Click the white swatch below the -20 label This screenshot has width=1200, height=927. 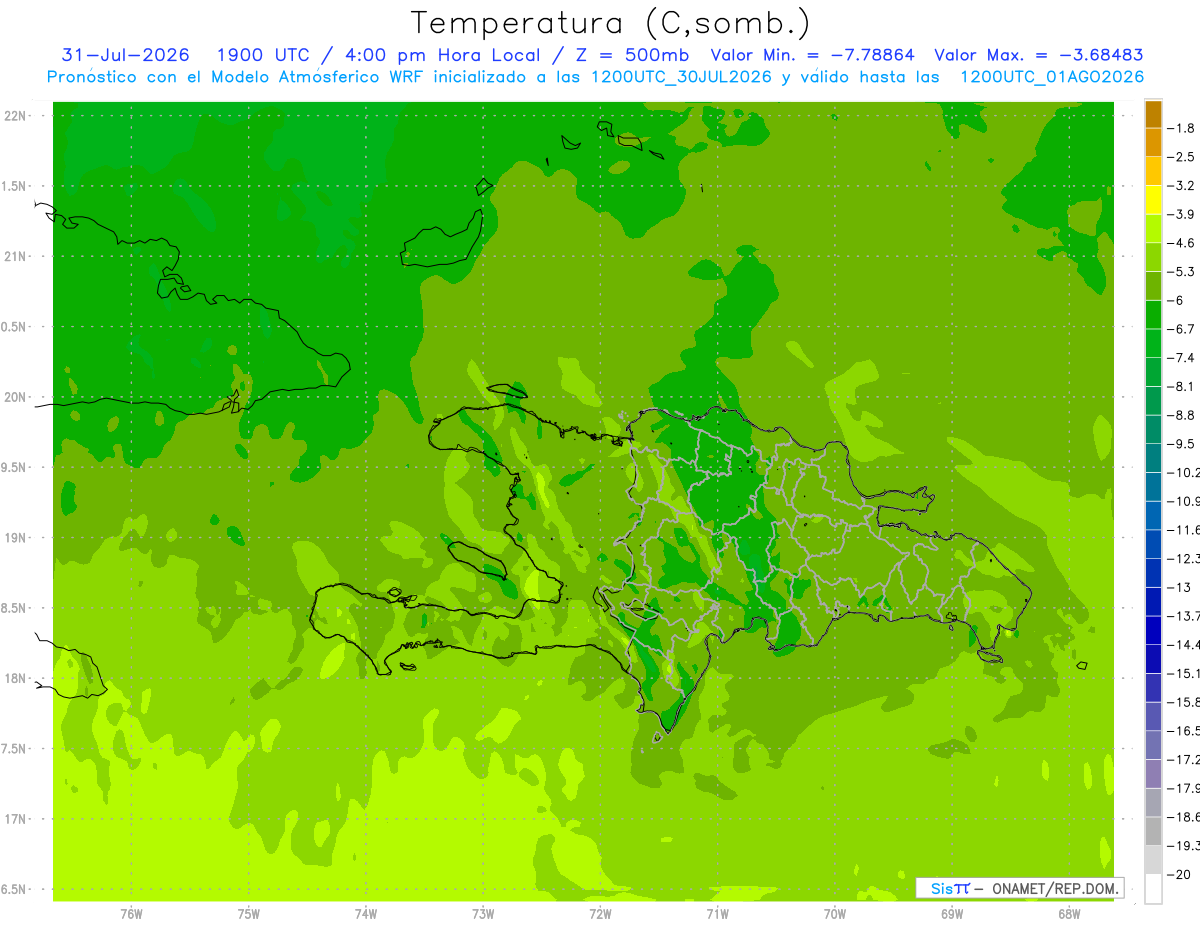(1153, 889)
